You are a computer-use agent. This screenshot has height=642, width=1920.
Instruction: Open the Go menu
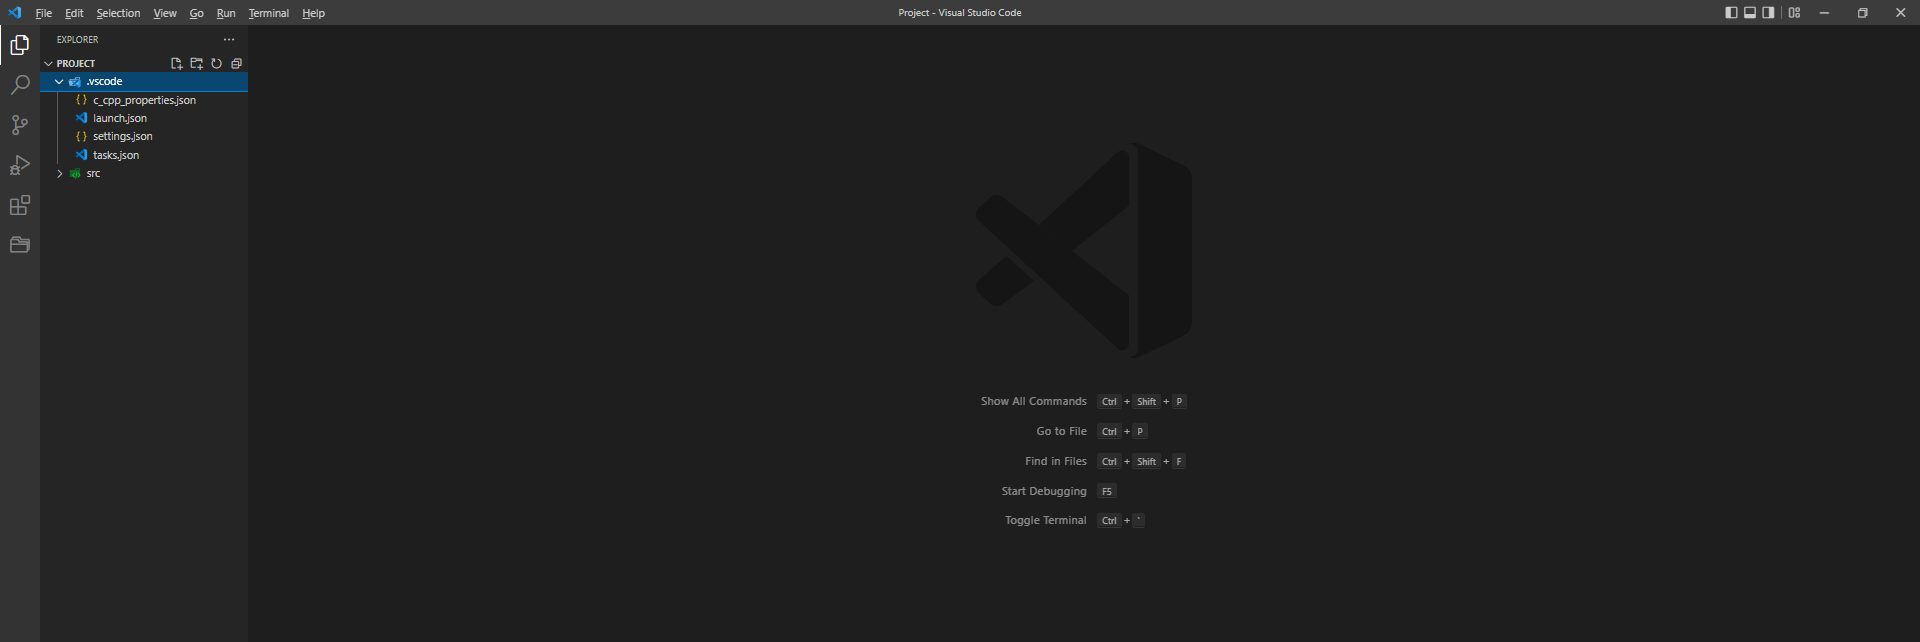(197, 13)
